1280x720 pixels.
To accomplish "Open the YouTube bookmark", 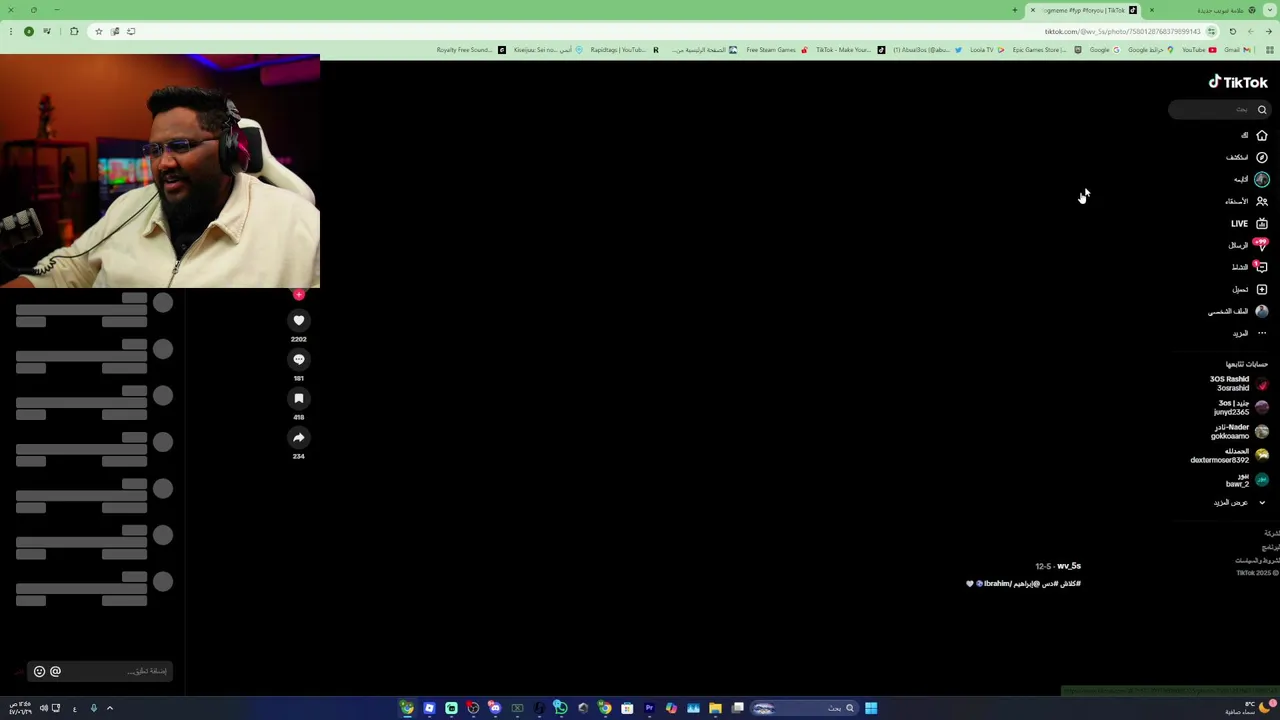I will tap(1199, 50).
